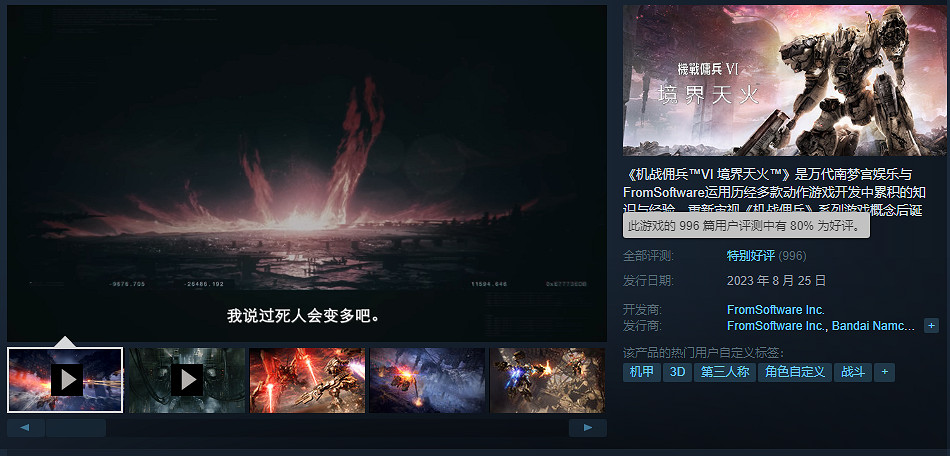Select the 机甲 tag
The height and width of the screenshot is (456, 950).
point(642,372)
